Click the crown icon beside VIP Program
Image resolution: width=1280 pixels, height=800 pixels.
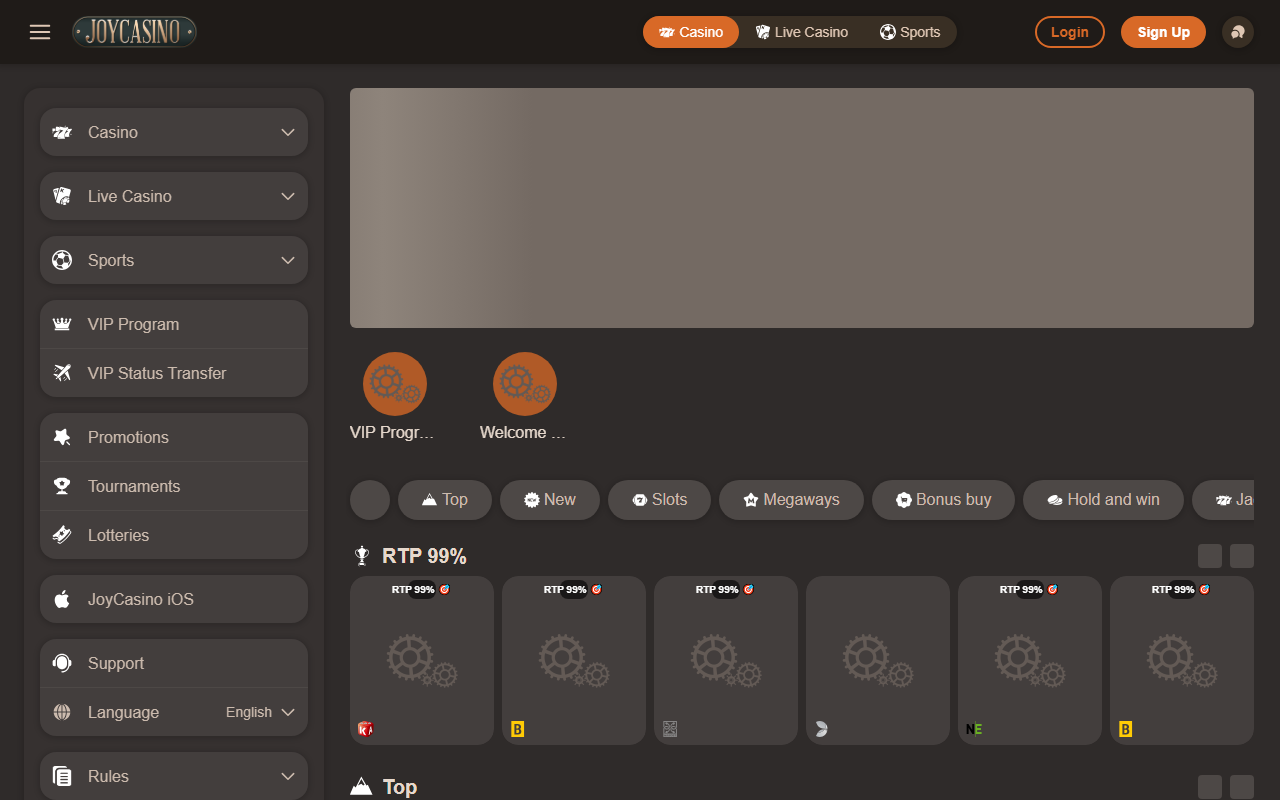pos(62,324)
